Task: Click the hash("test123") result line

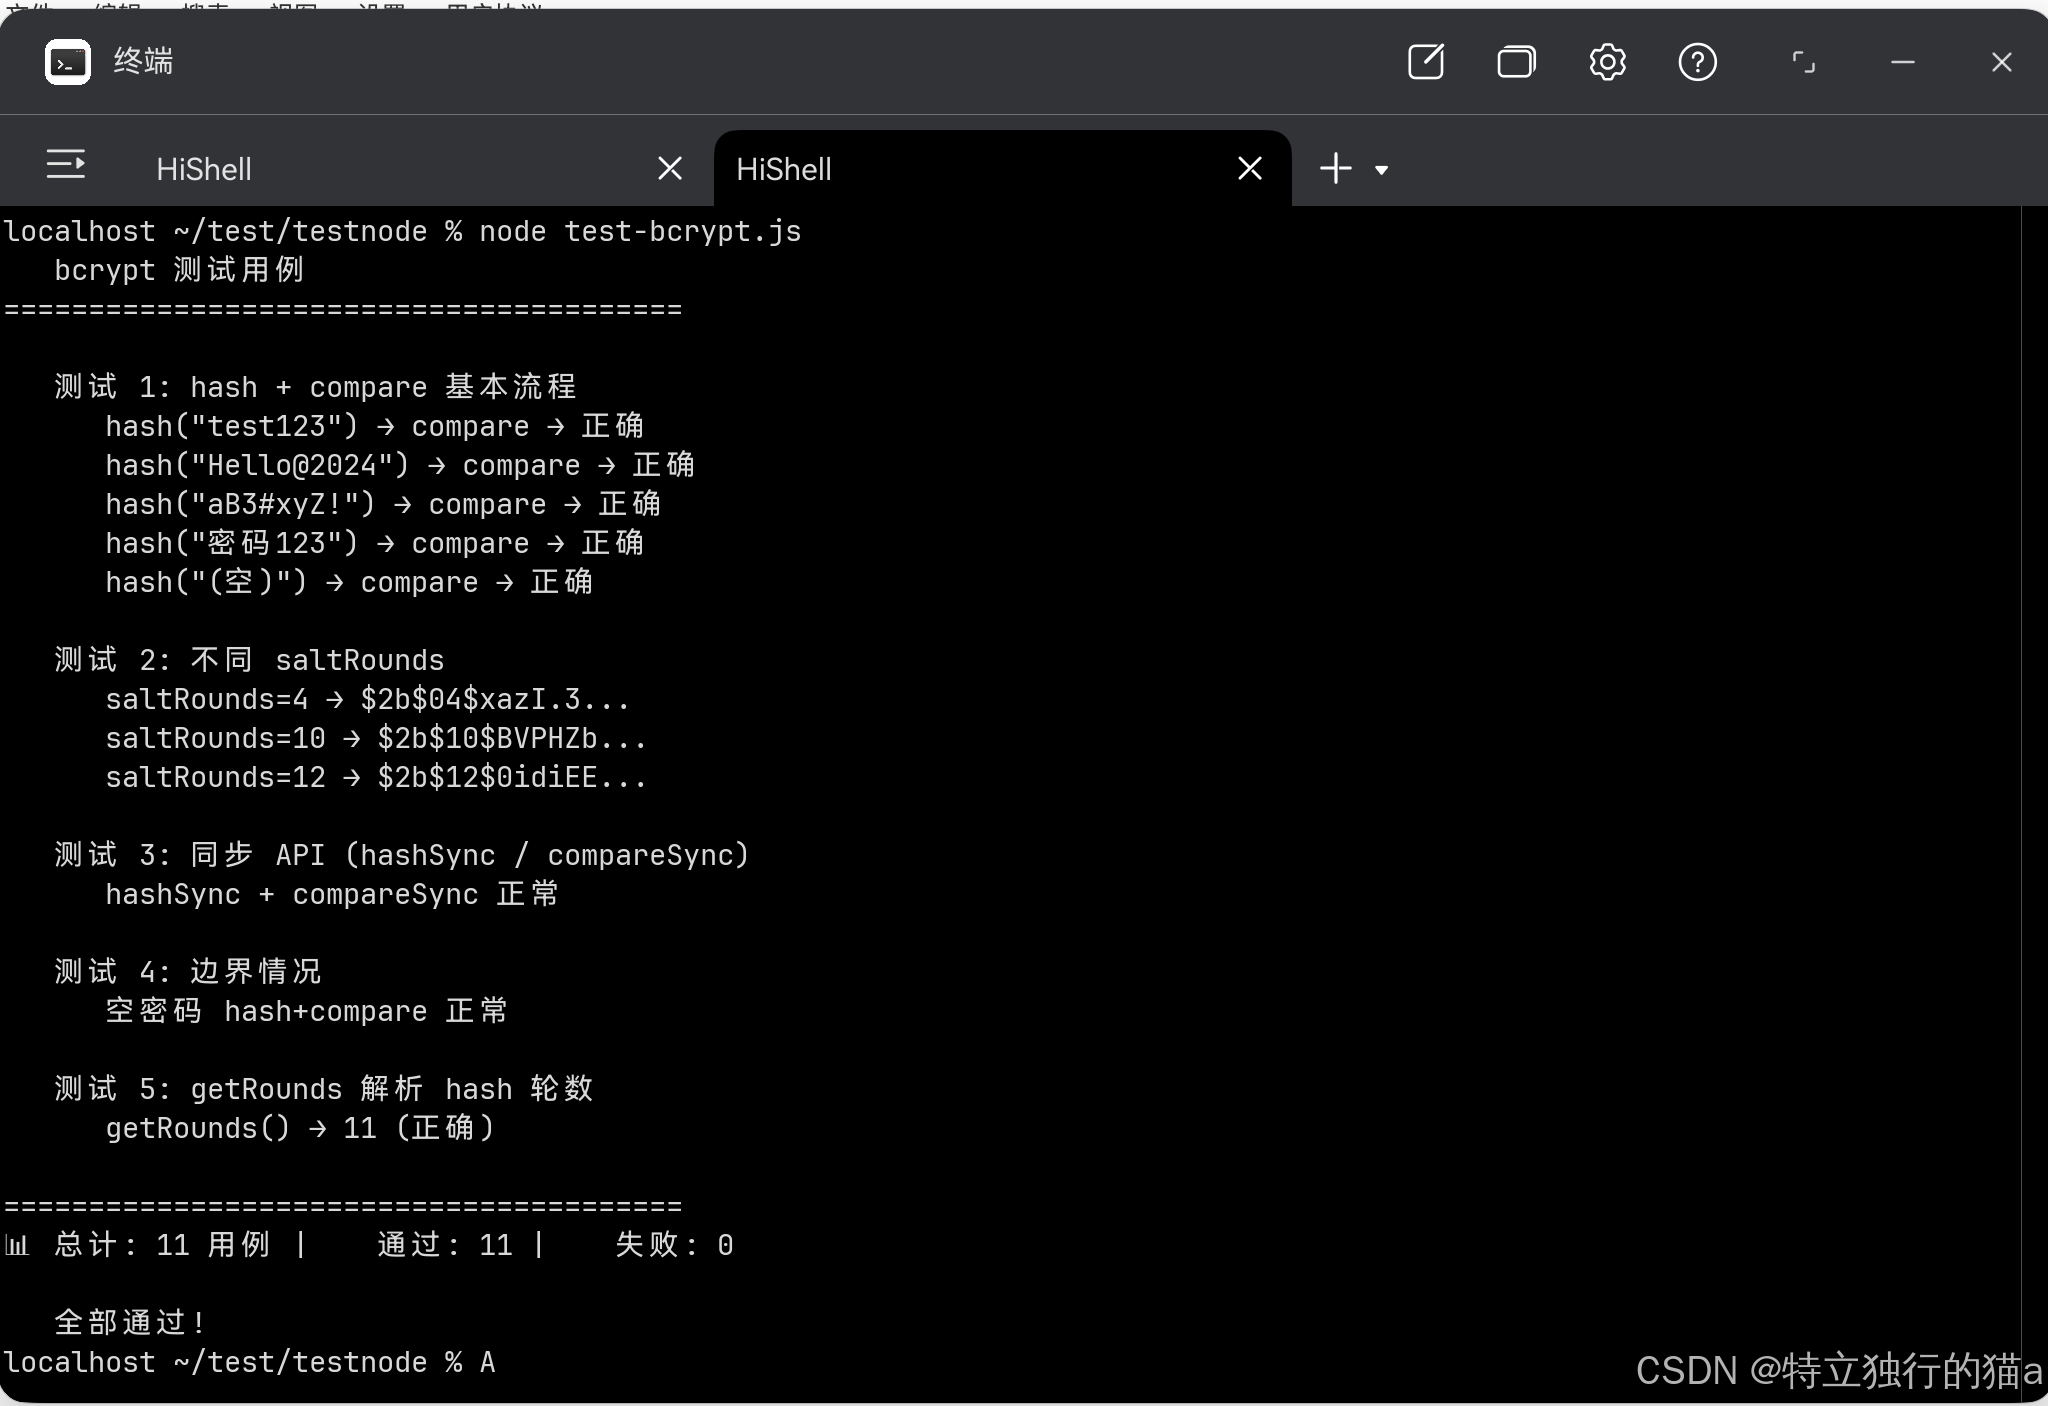Action: pyautogui.click(x=374, y=426)
